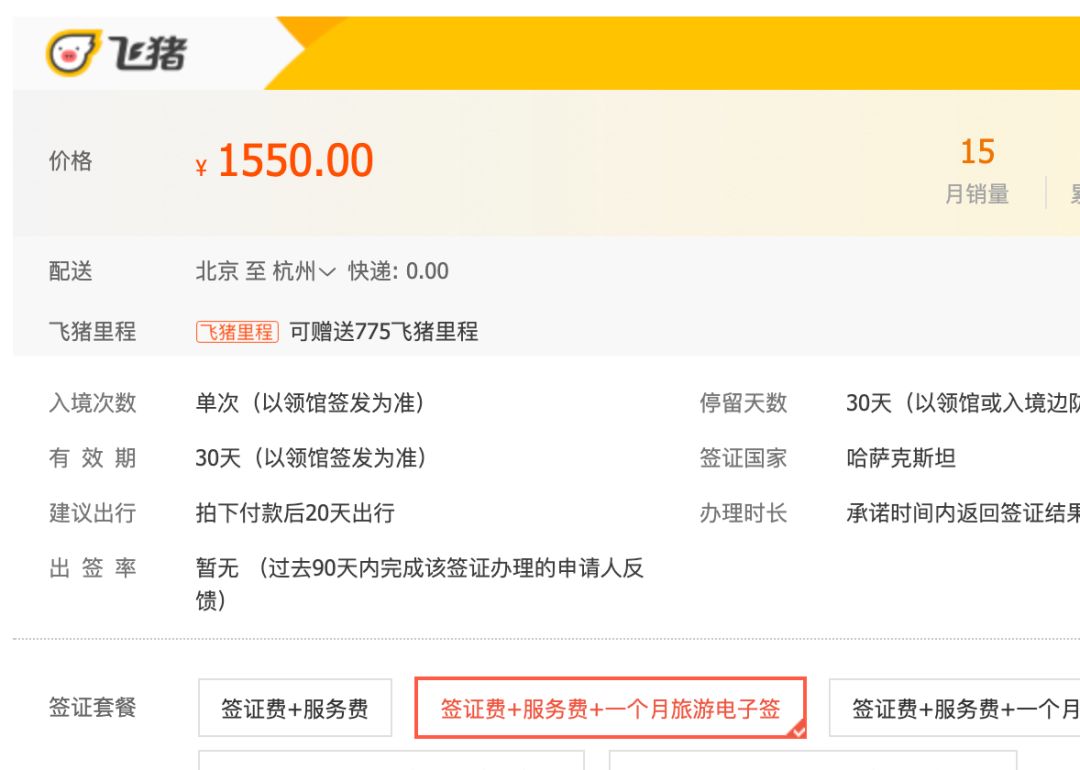Select the lower-left package option below 签证费+服务费
The height and width of the screenshot is (770, 1080).
click(x=391, y=760)
